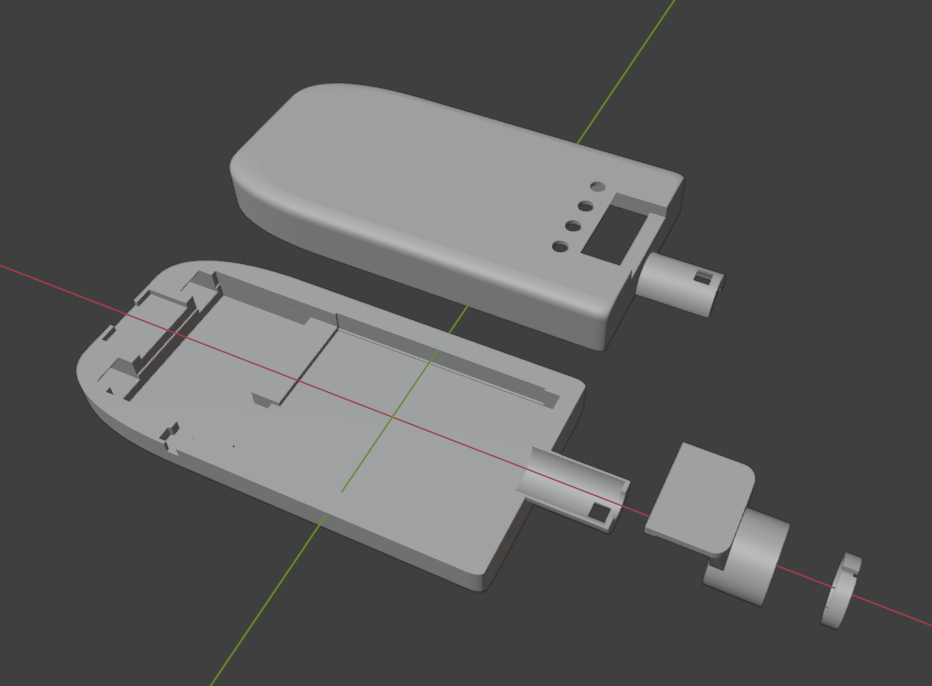Click the second round hole from the top
The image size is (932, 686).
586,207
